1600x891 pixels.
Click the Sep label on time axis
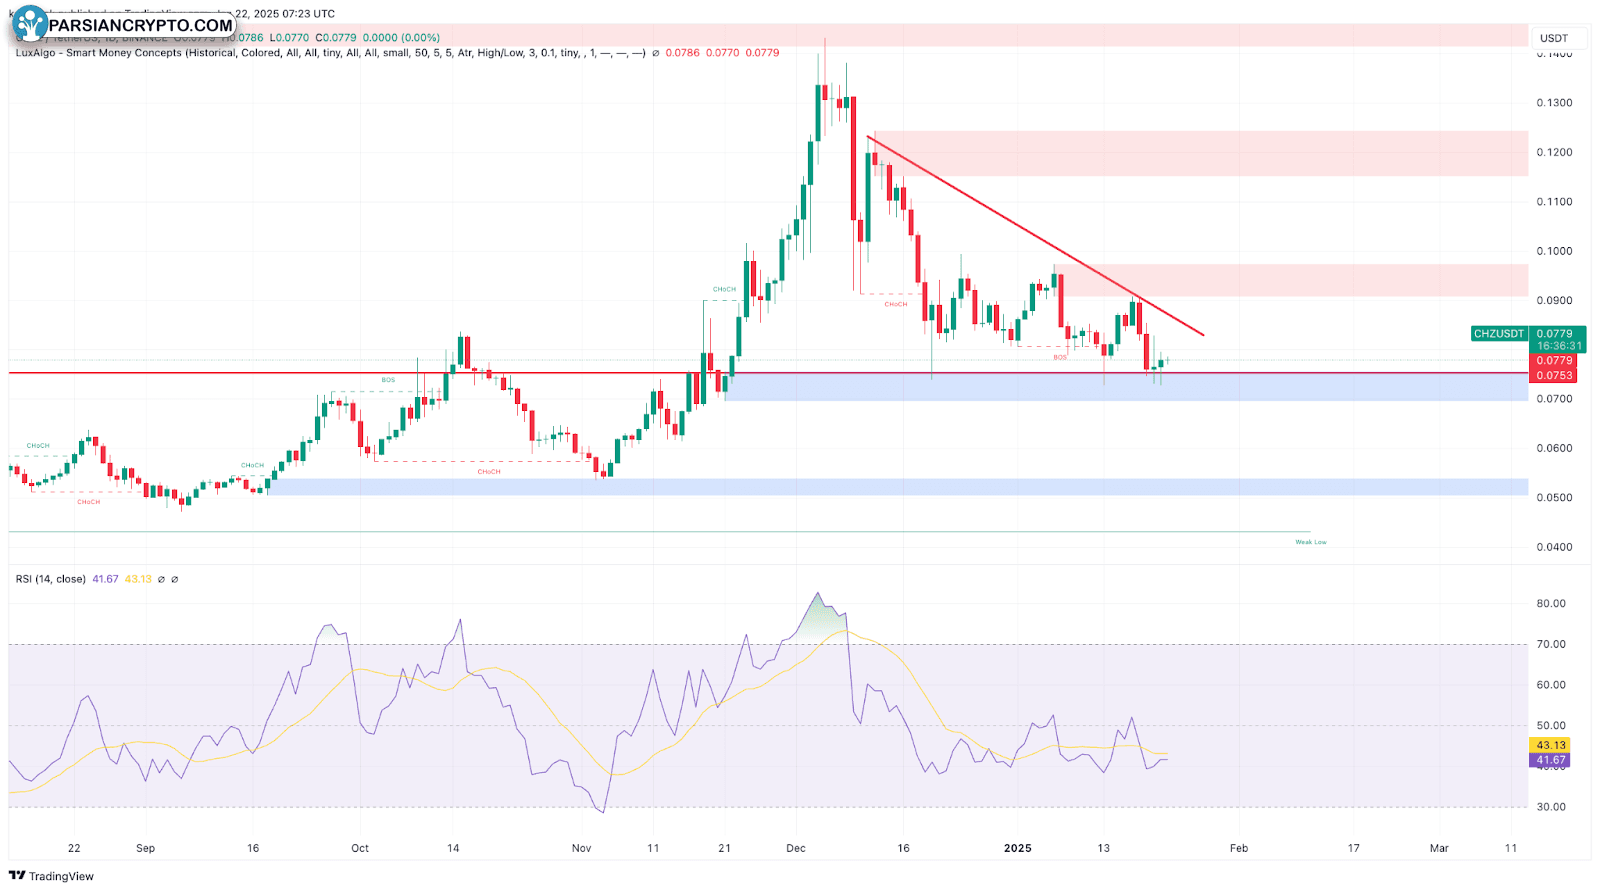[146, 848]
